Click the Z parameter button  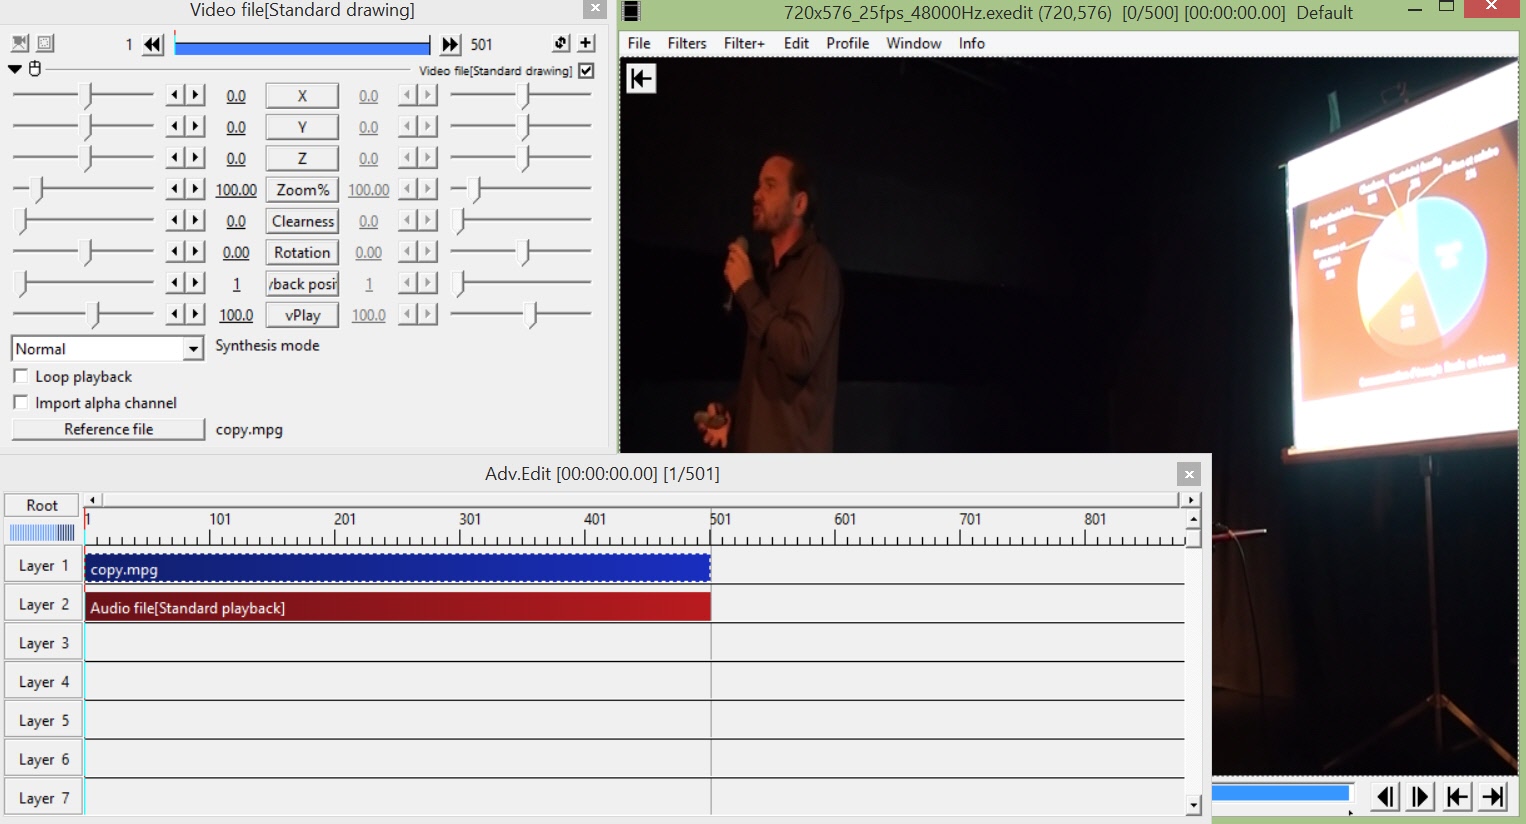coord(302,158)
